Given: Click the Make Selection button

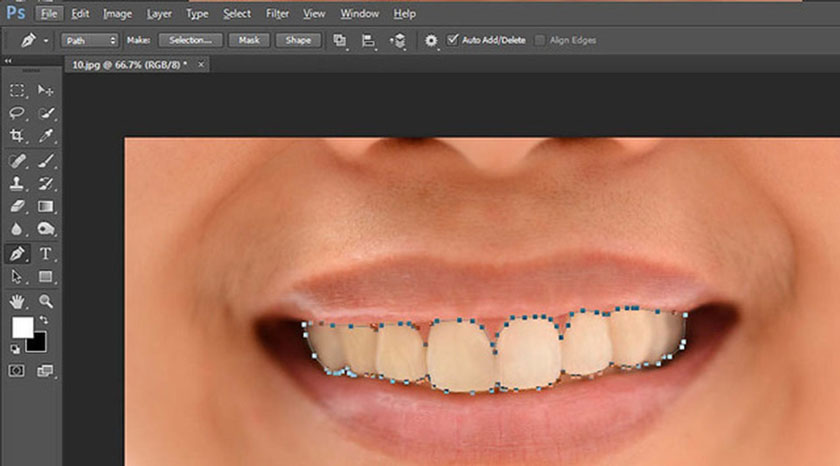Looking at the screenshot, I should click(190, 40).
